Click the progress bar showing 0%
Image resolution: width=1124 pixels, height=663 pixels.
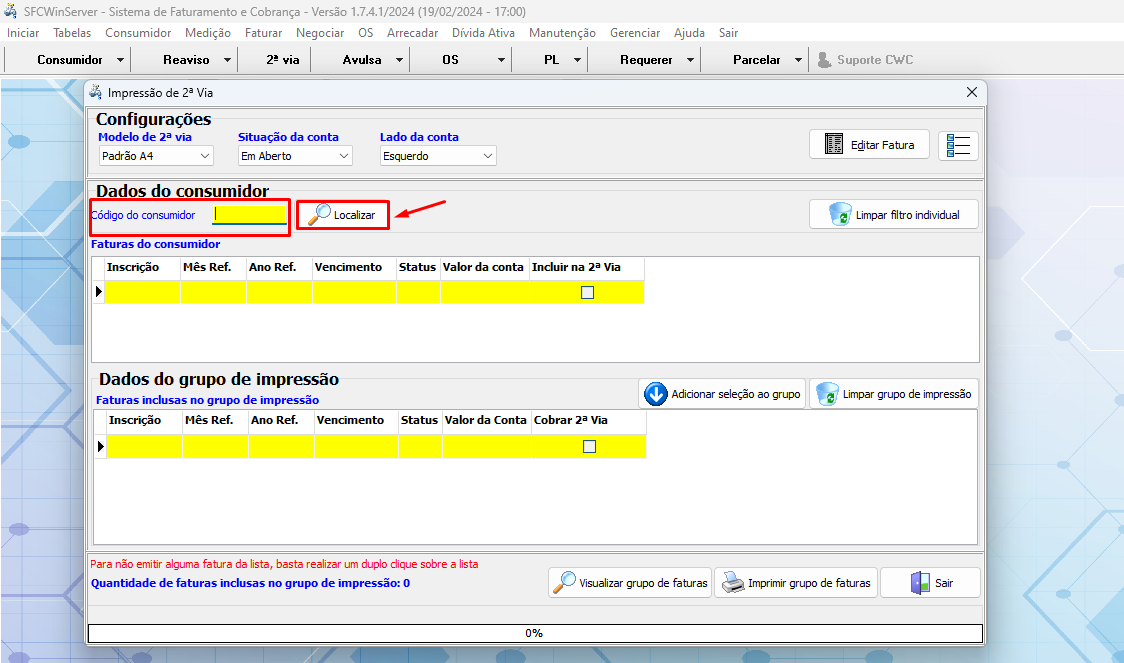(x=535, y=633)
